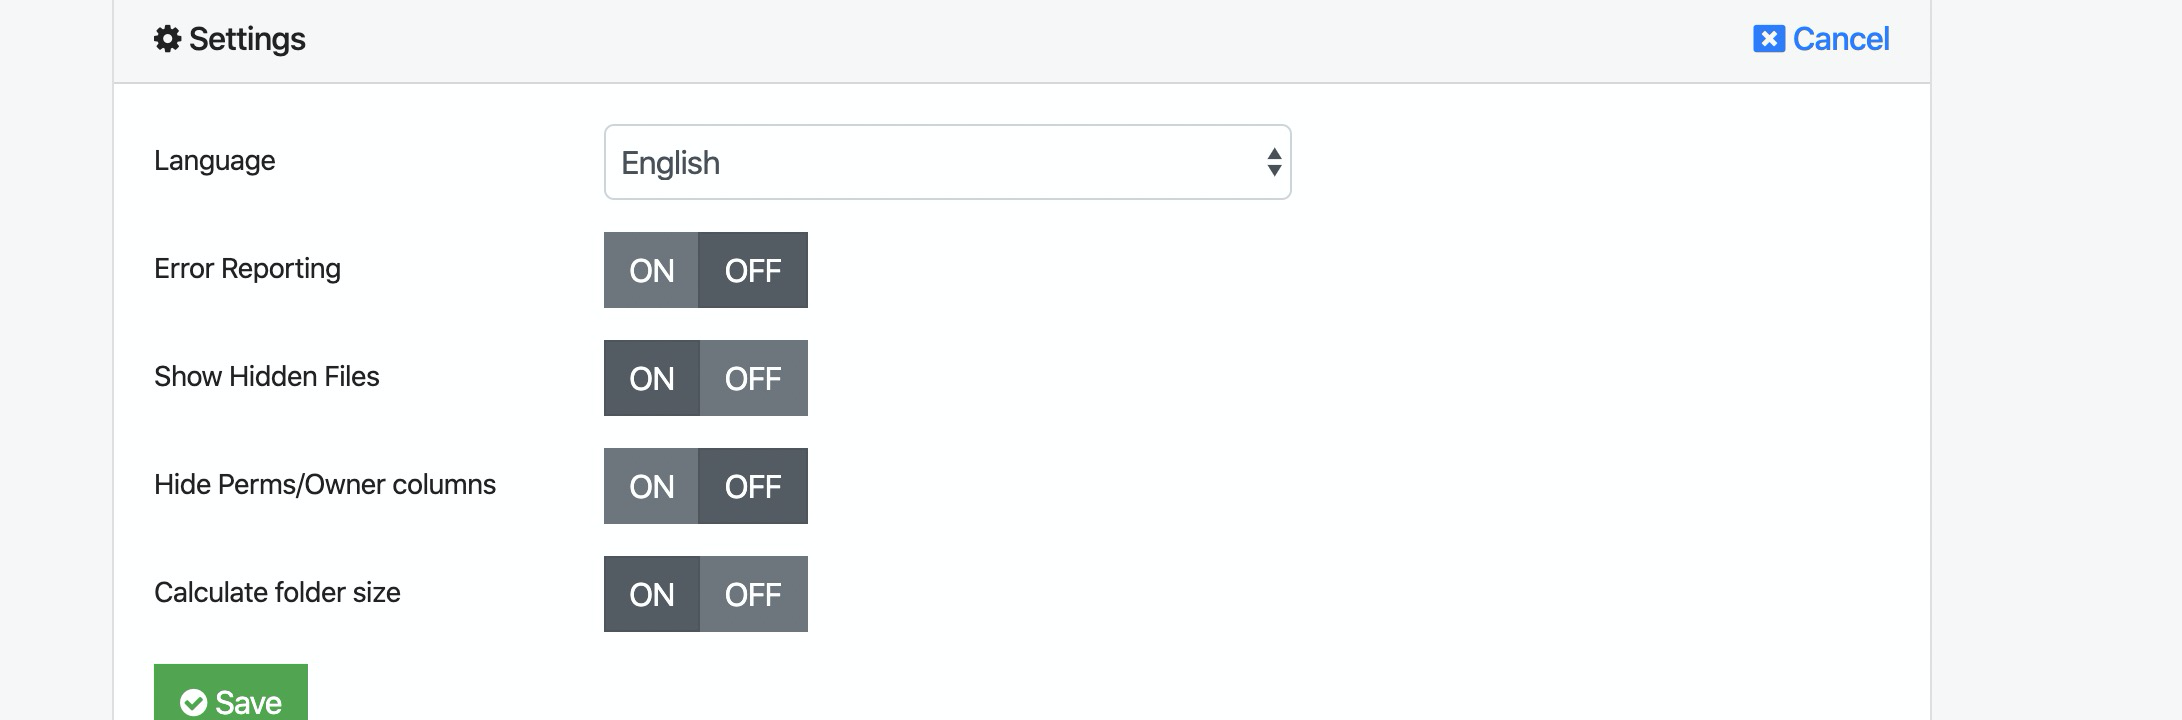
Task: Turn Error Reporting ON
Action: (x=651, y=270)
